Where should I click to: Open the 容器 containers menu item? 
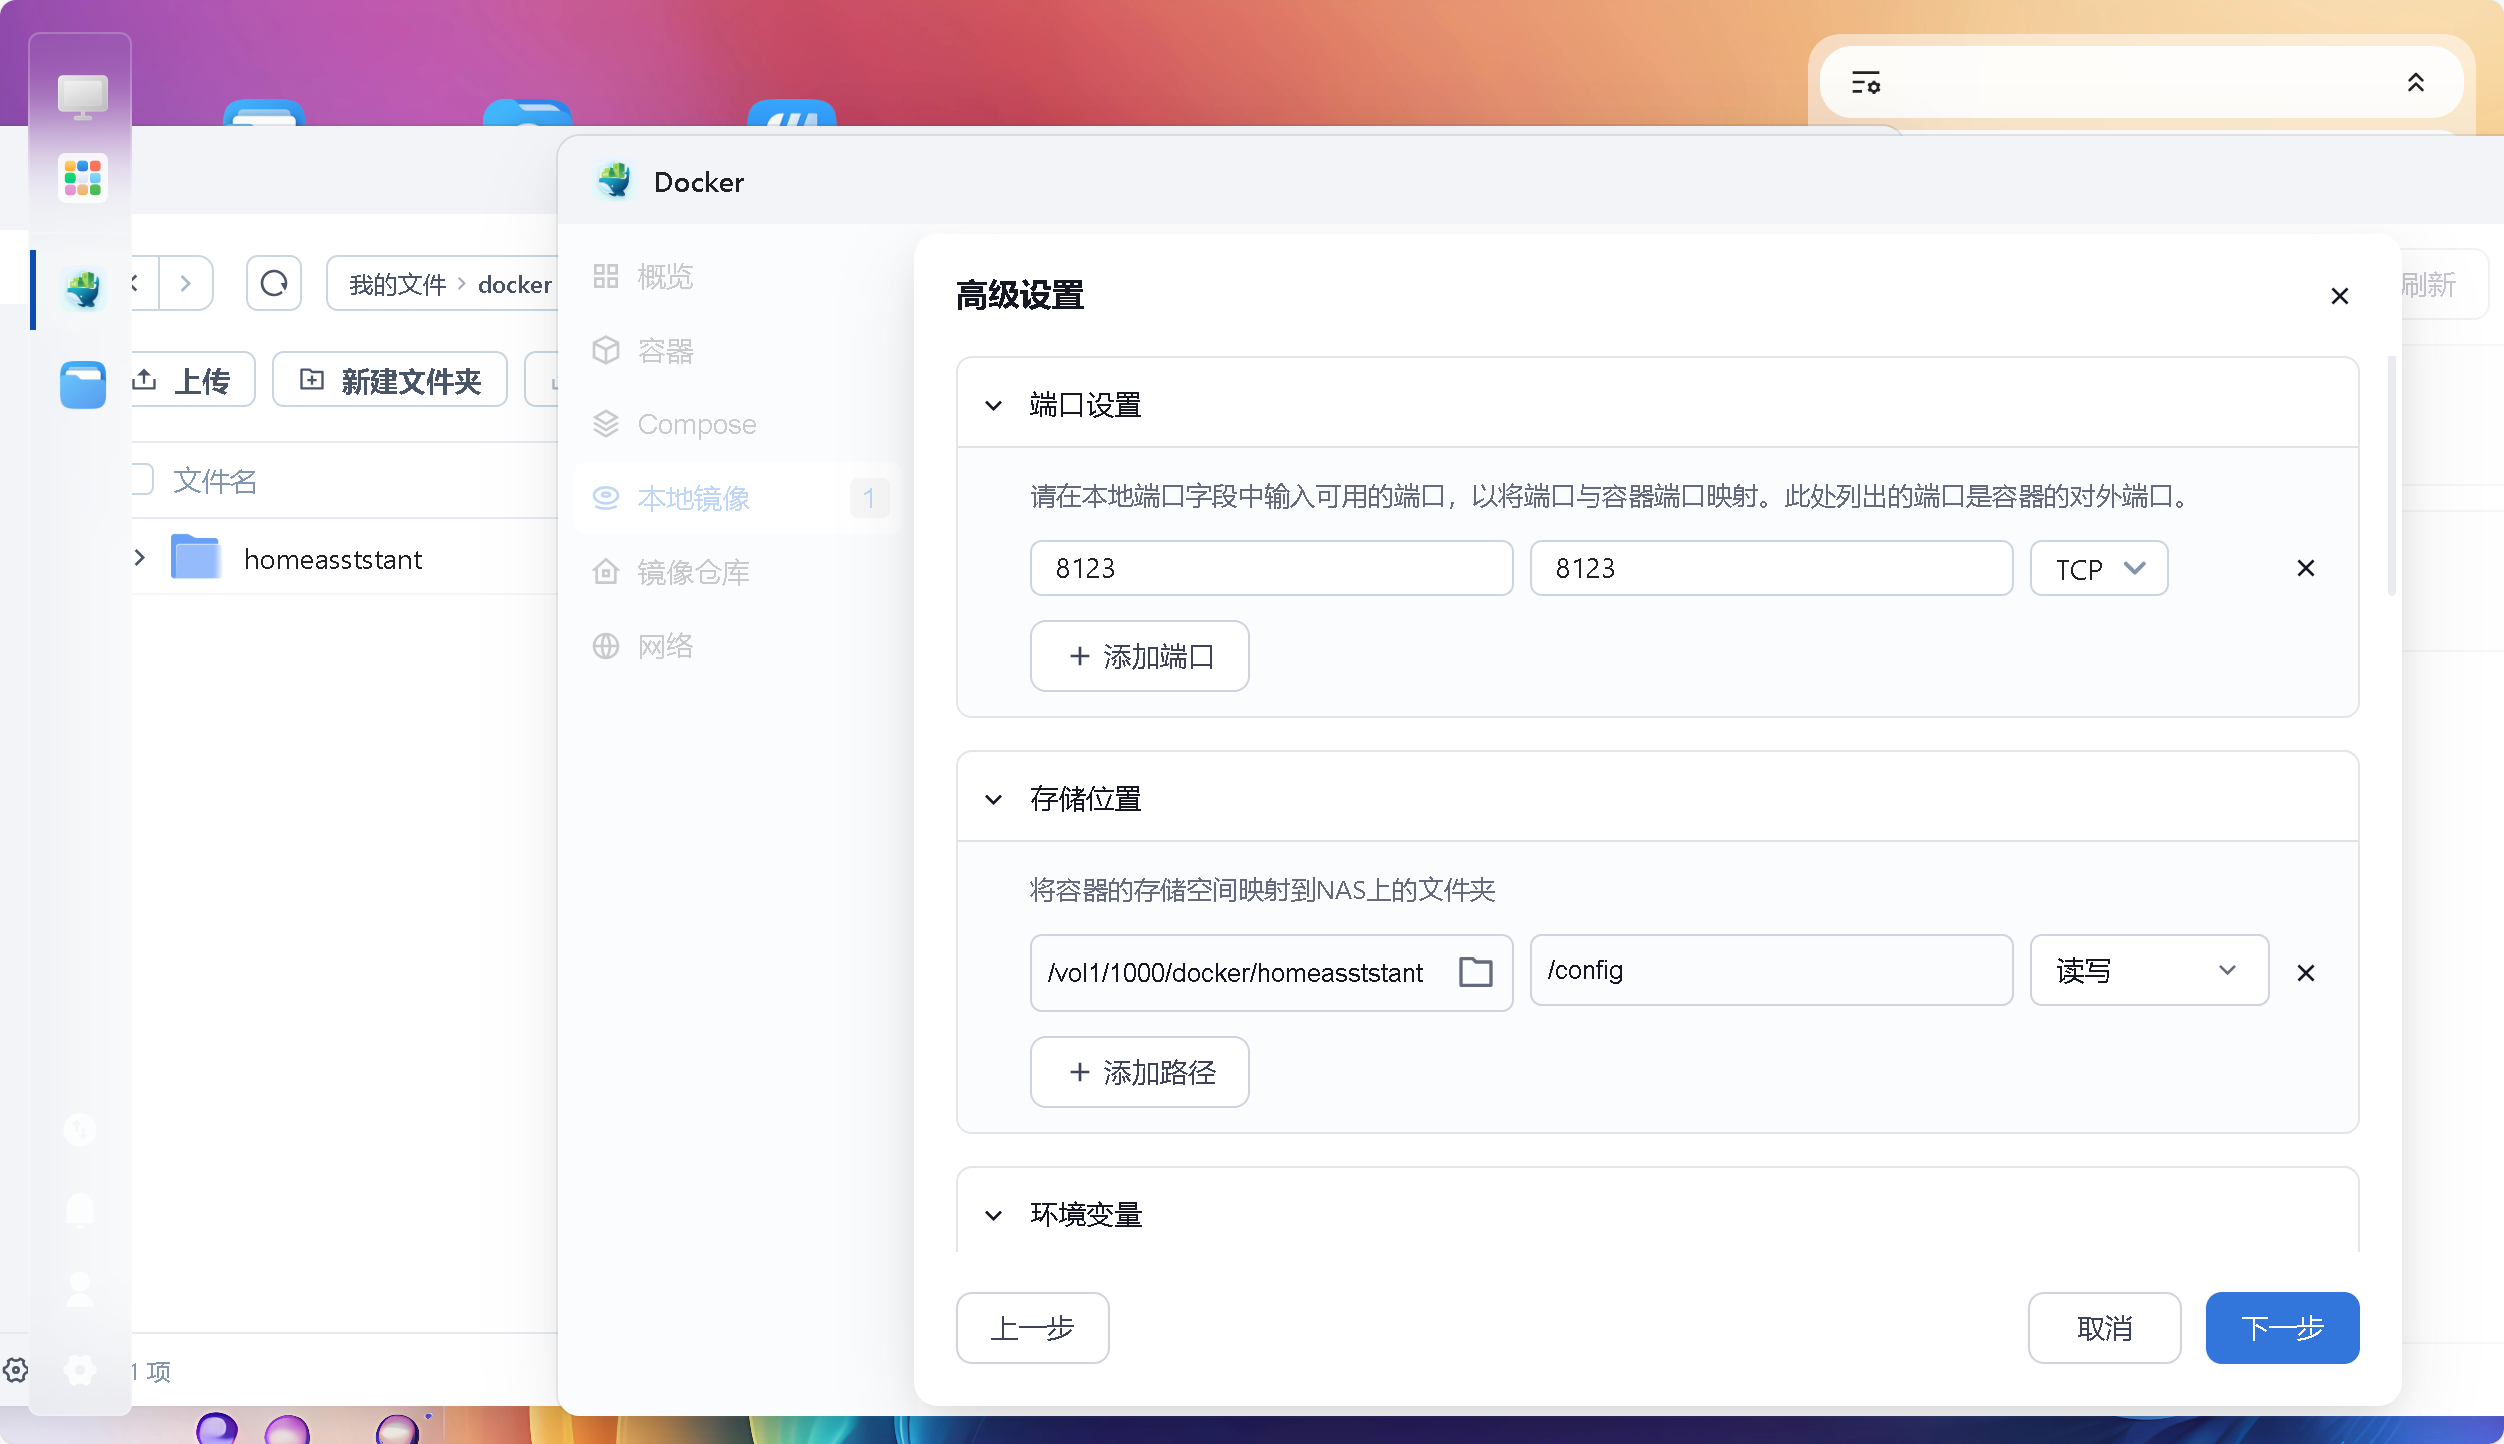(738, 350)
